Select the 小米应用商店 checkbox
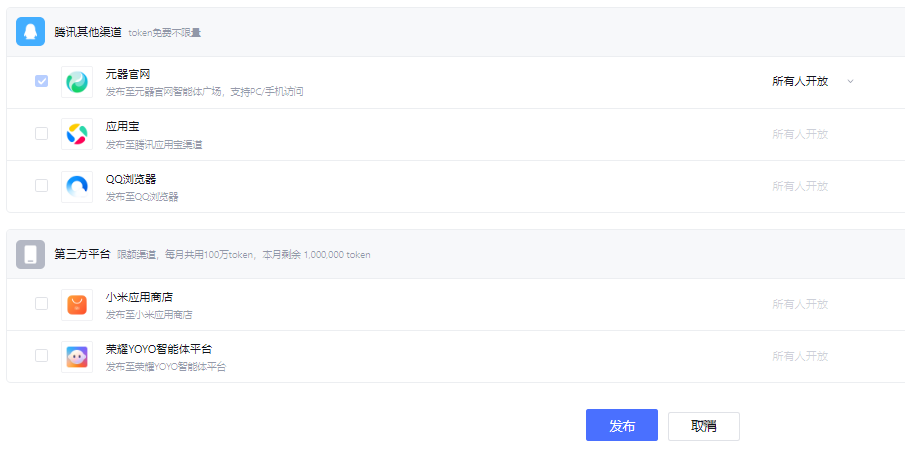The height and width of the screenshot is (451, 905). [x=41, y=303]
